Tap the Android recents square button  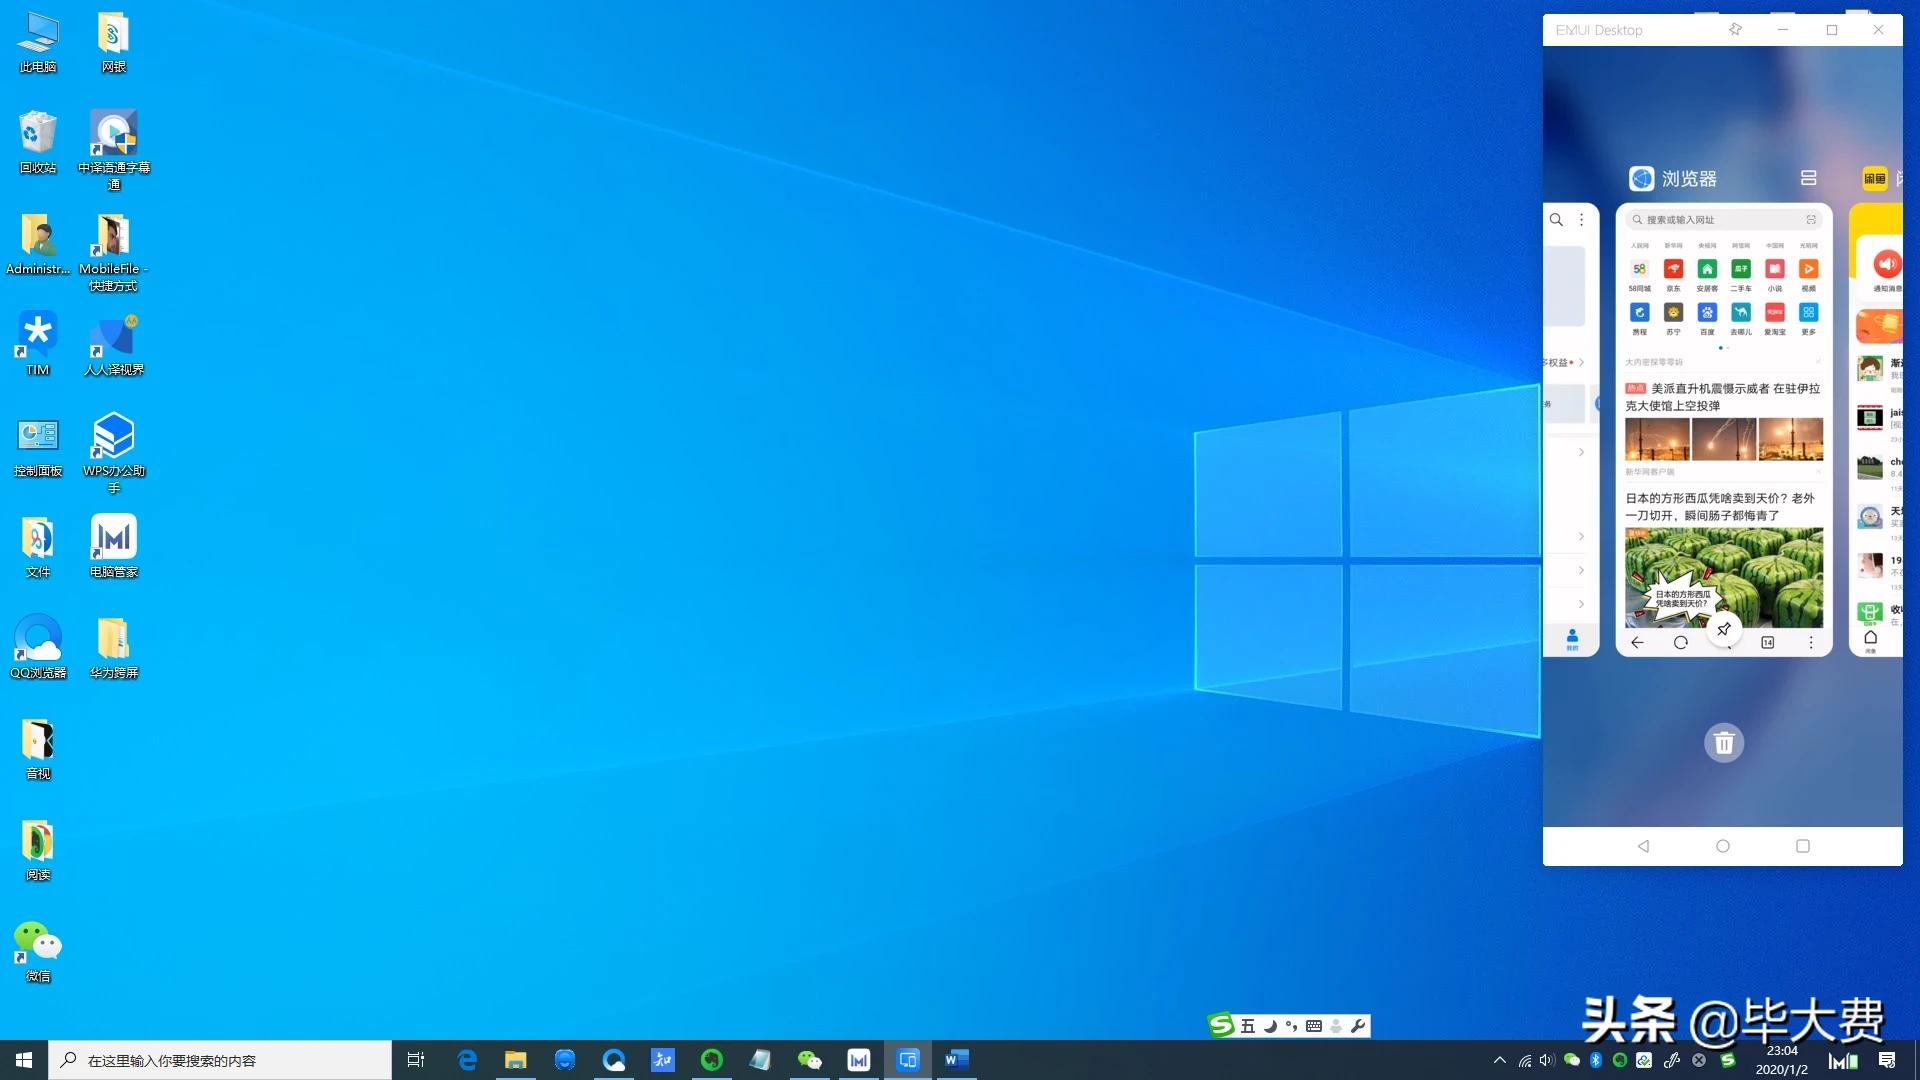pos(1802,846)
